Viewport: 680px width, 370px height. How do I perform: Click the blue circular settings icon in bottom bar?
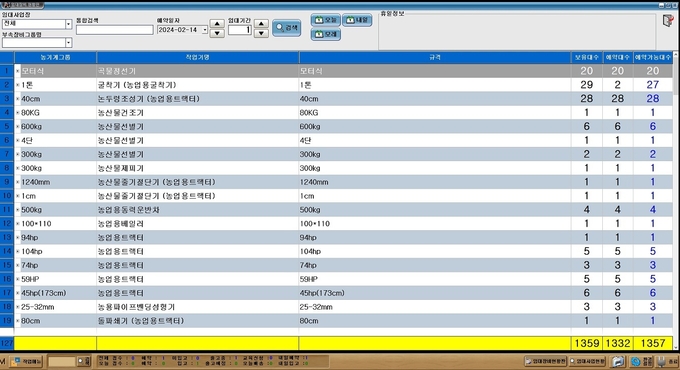[641, 361]
